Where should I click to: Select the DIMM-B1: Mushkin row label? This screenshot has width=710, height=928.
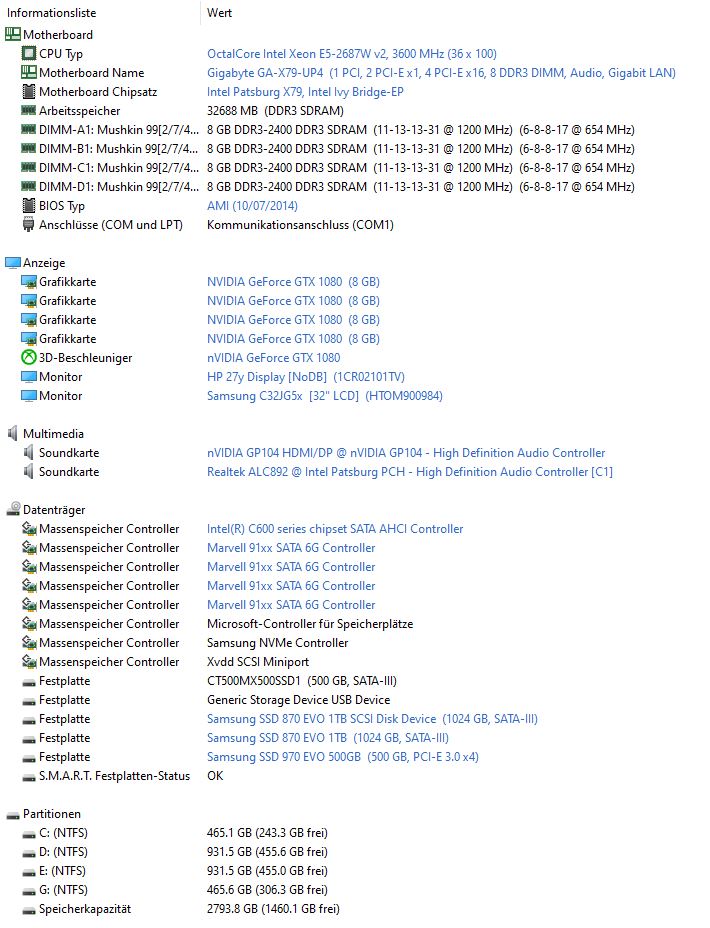click(x=118, y=148)
